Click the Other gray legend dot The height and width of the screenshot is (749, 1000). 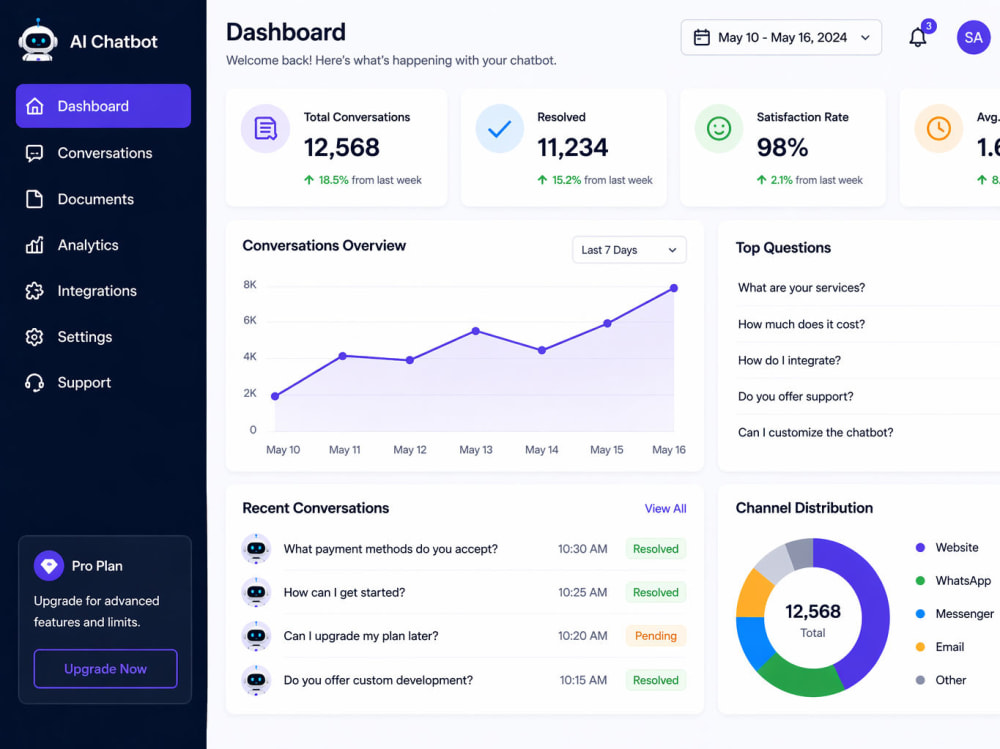coord(920,680)
